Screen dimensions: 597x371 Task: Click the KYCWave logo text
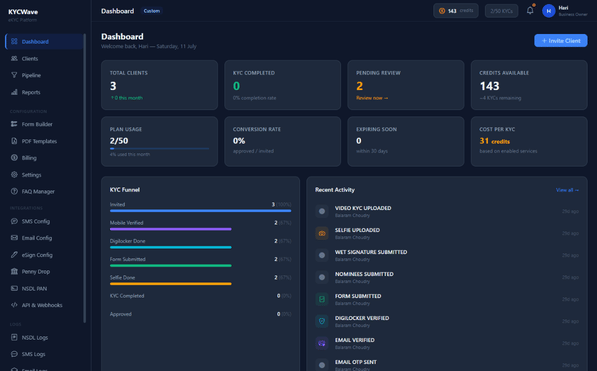tap(23, 12)
